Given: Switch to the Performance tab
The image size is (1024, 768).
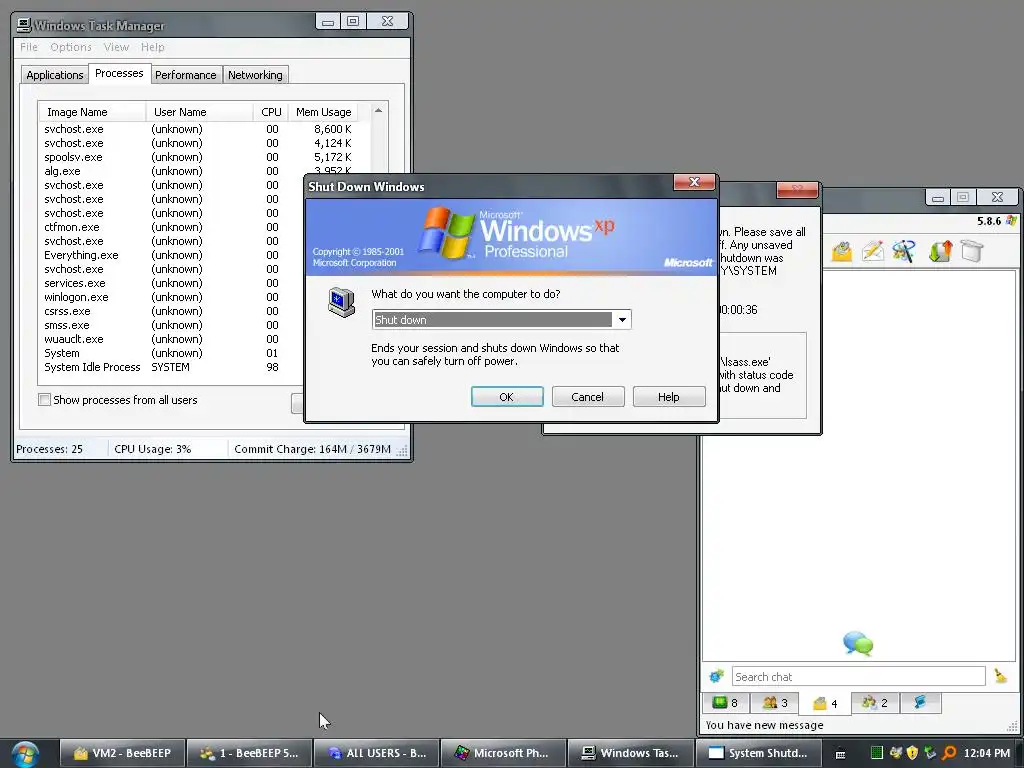Looking at the screenshot, I should (x=185, y=75).
